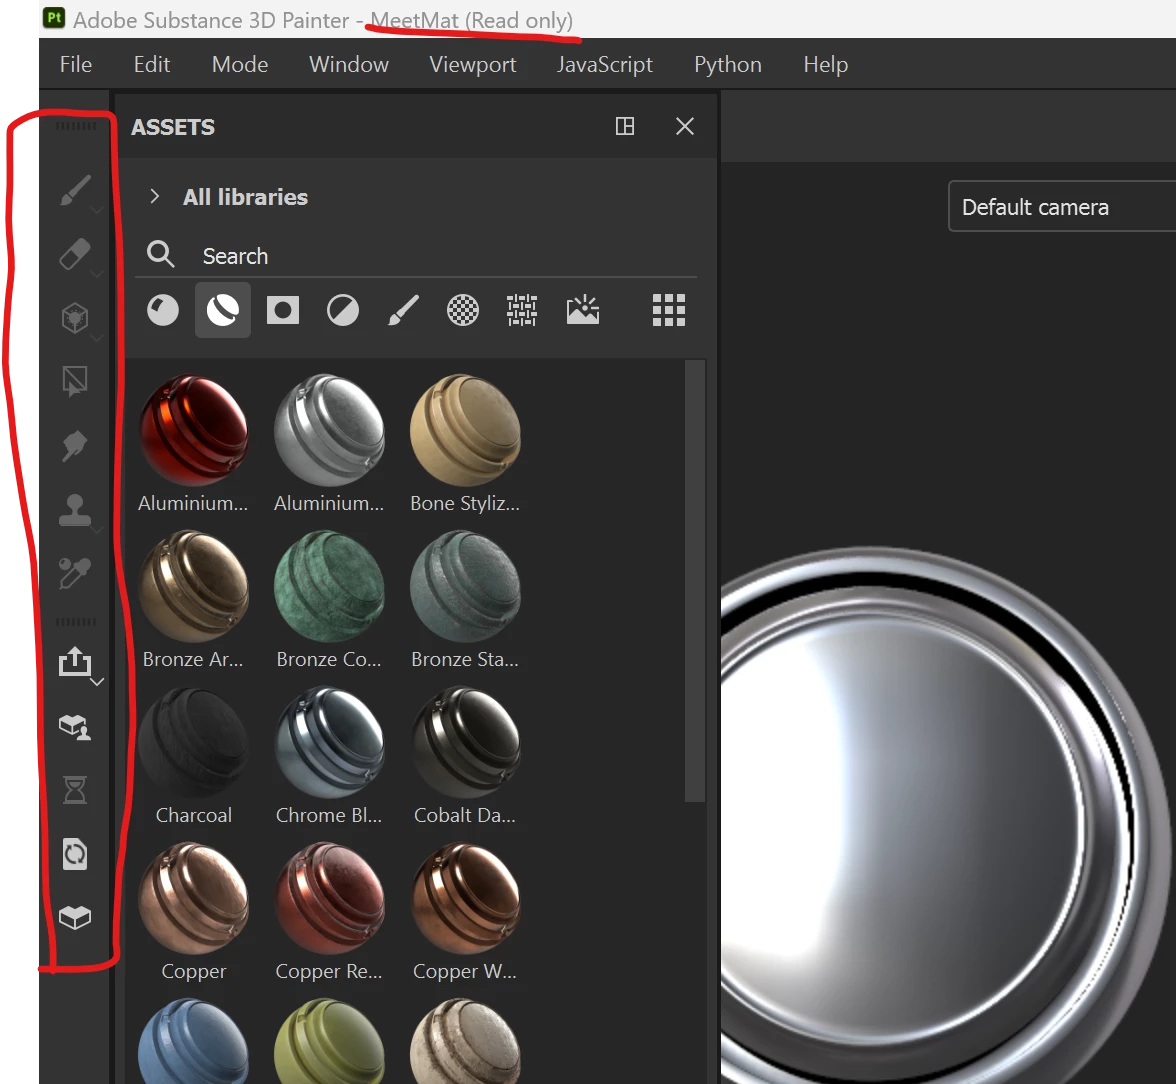Open the Help menu
Viewport: 1176px width, 1084px height.
click(x=826, y=65)
